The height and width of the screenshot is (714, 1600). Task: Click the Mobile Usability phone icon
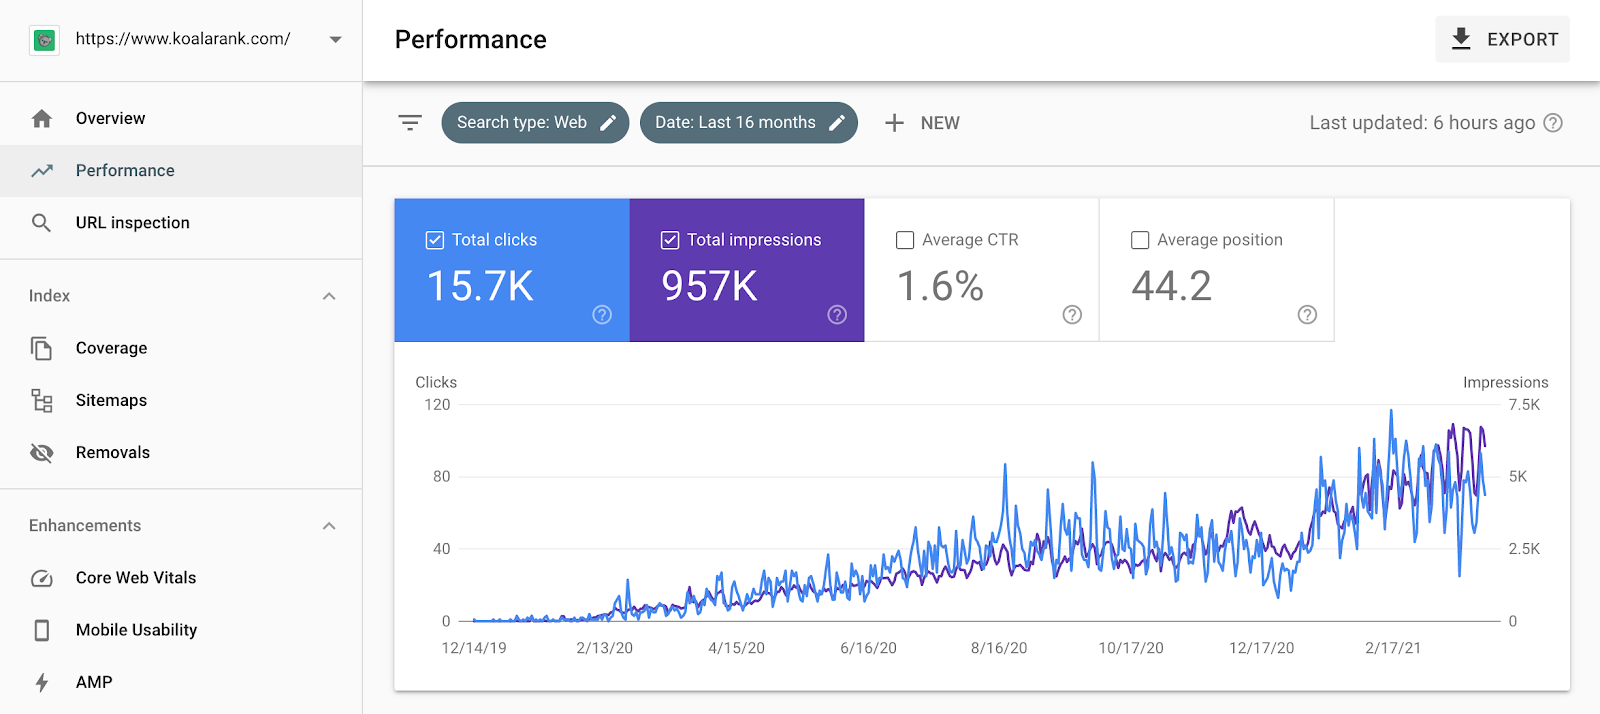41,630
